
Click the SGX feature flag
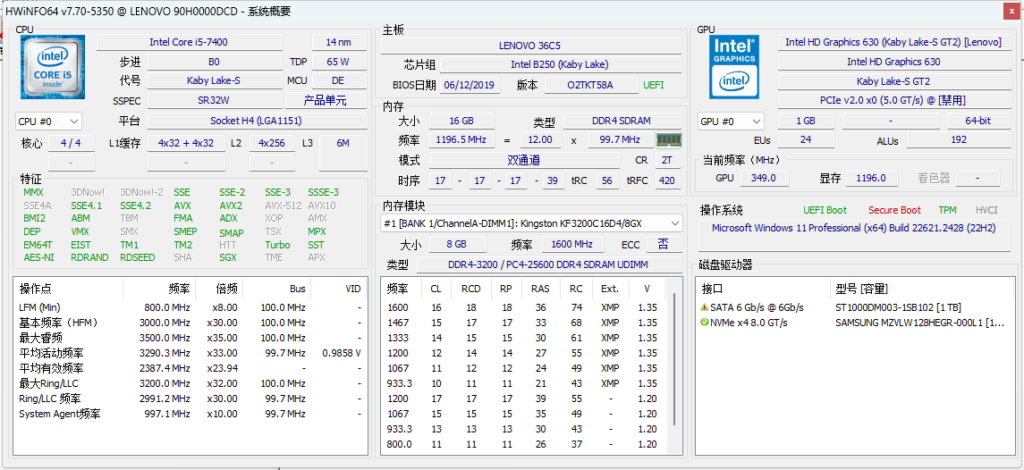[228, 257]
